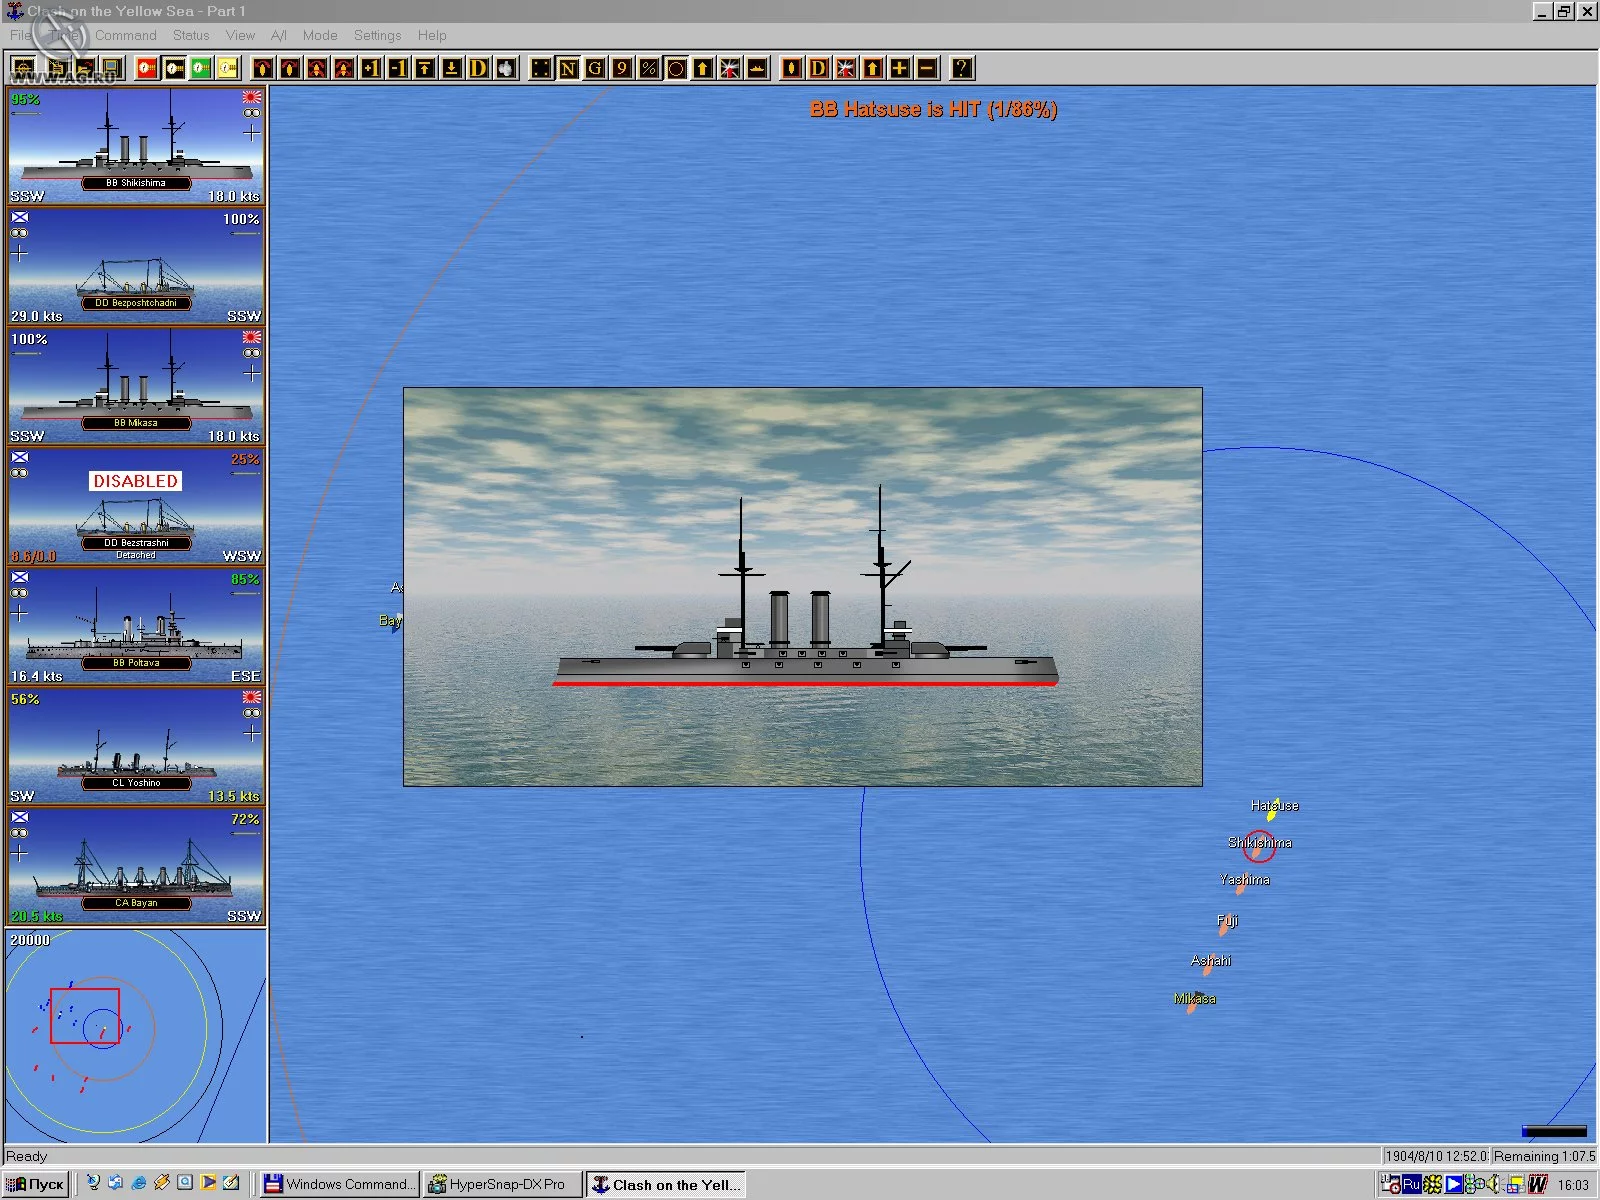Open the View menu
This screenshot has height=1200, width=1600.
pos(240,35)
